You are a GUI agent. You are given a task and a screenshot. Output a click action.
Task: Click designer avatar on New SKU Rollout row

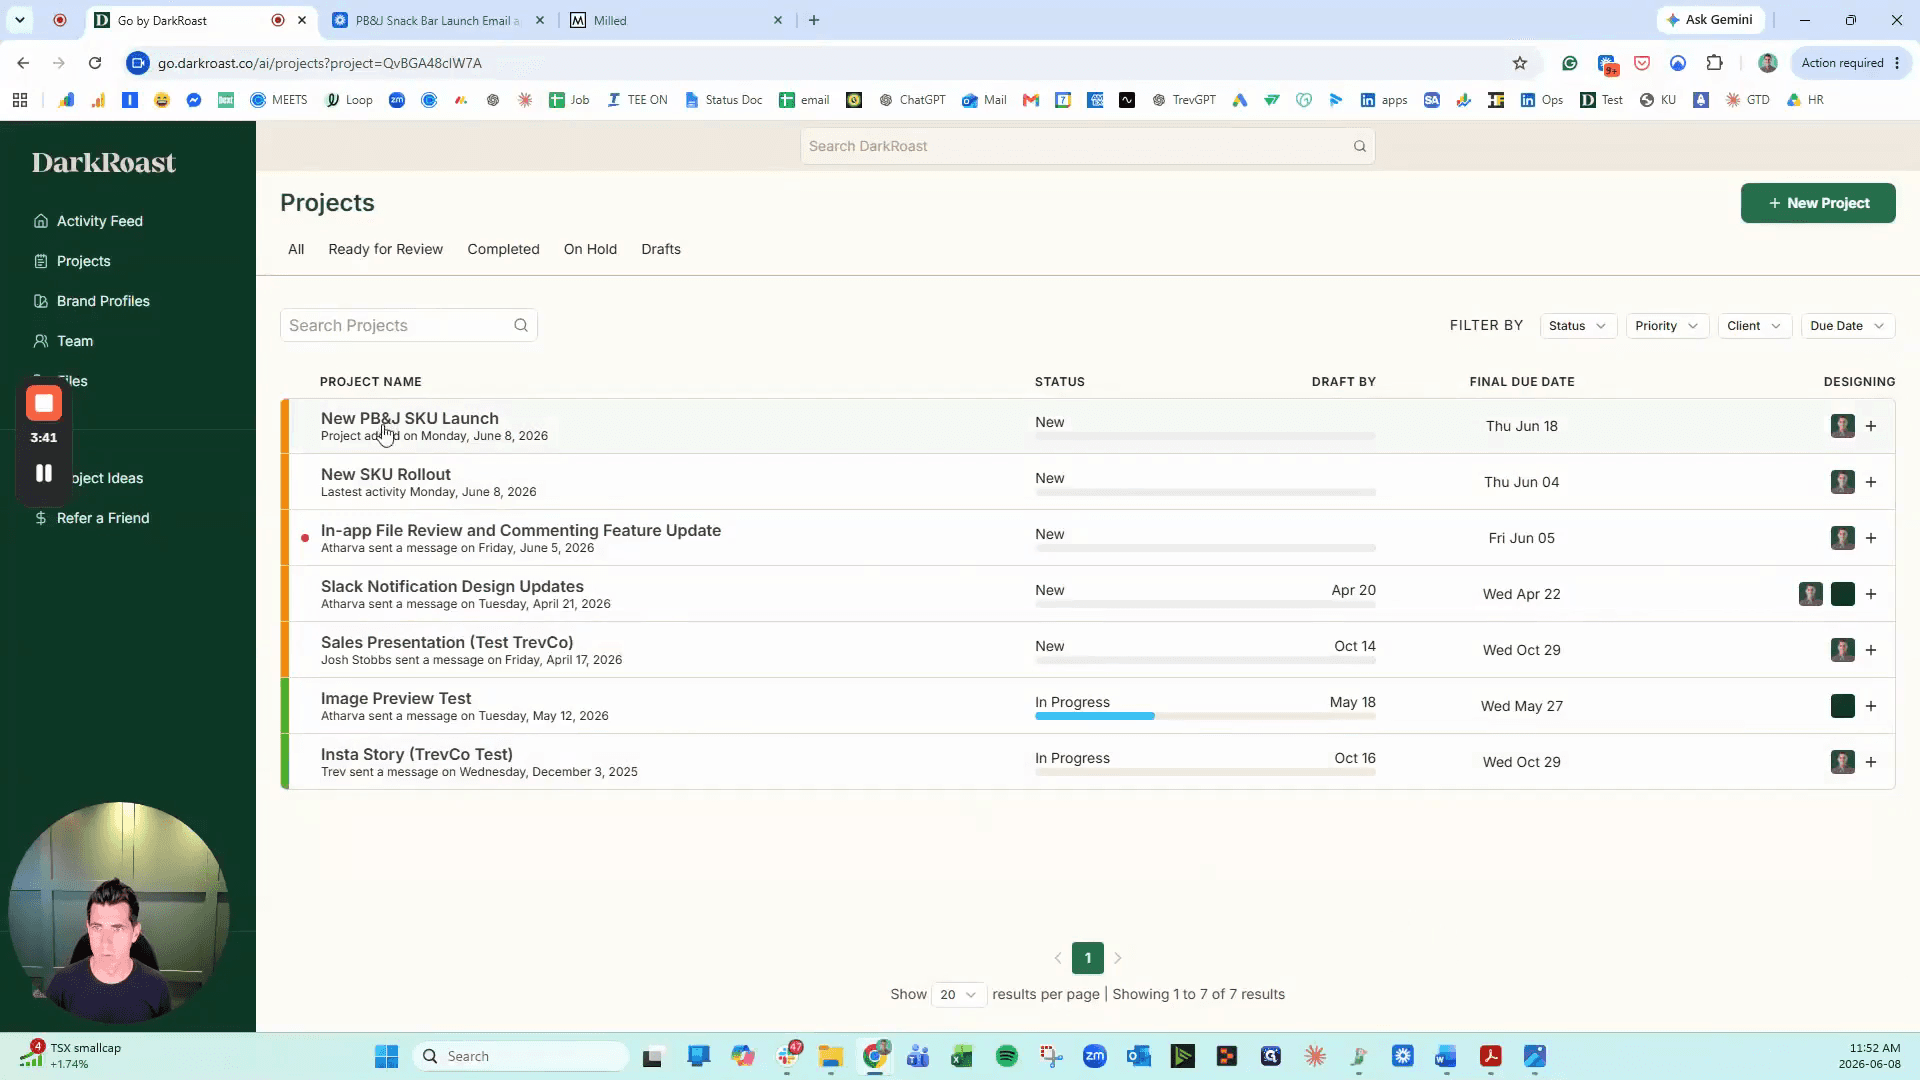[x=1843, y=482]
